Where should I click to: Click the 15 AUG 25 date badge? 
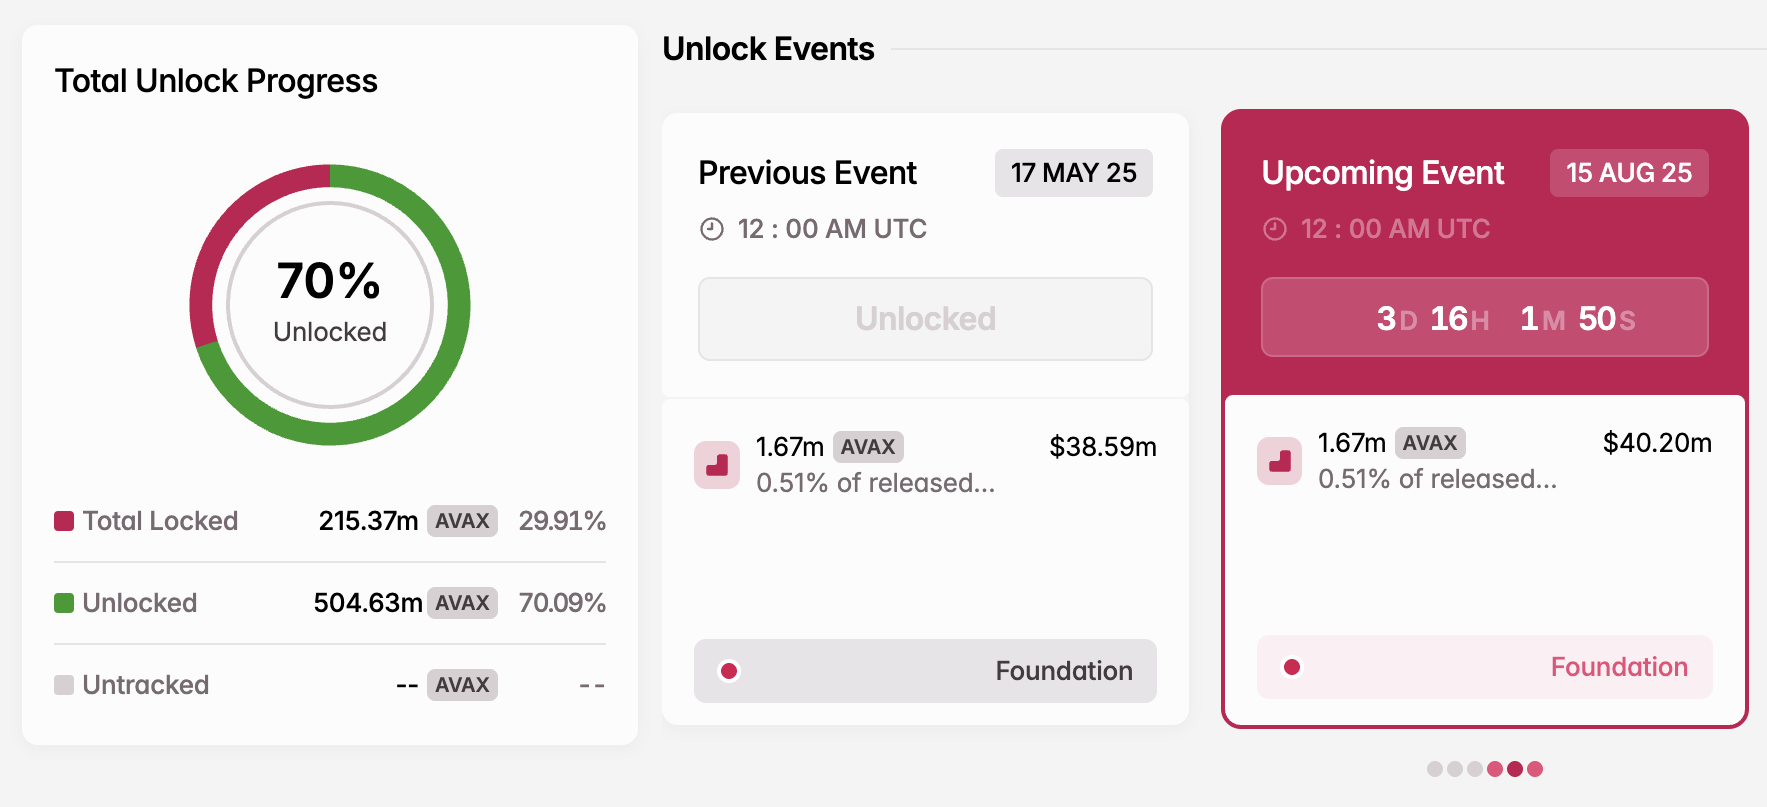(1628, 173)
